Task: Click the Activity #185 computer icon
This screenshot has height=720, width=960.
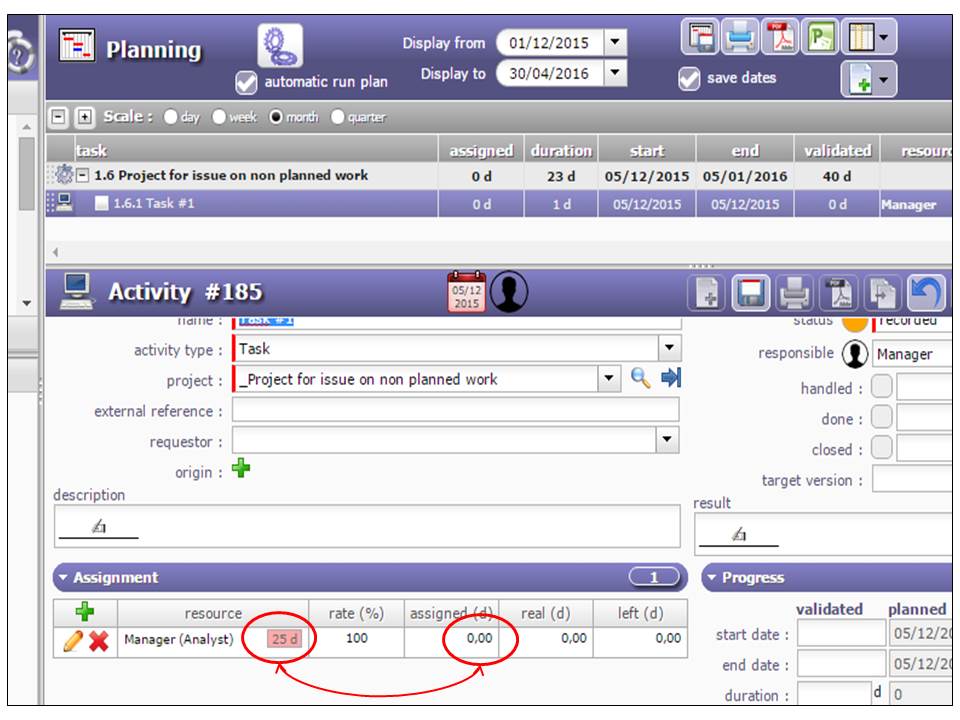Action: 77,291
